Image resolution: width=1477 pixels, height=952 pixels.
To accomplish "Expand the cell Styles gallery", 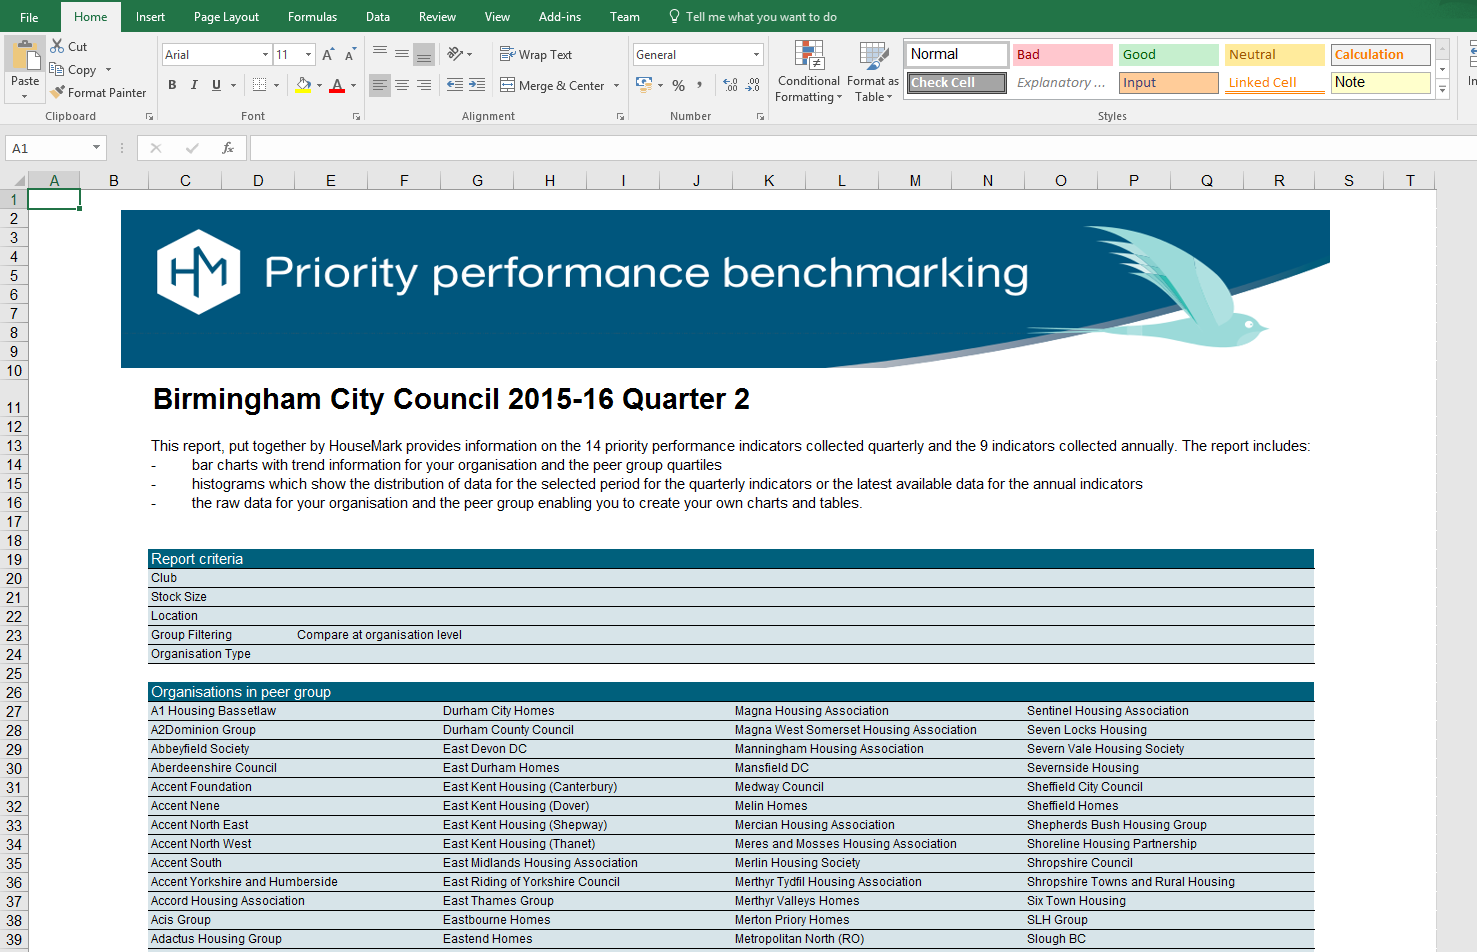I will coord(1442,90).
